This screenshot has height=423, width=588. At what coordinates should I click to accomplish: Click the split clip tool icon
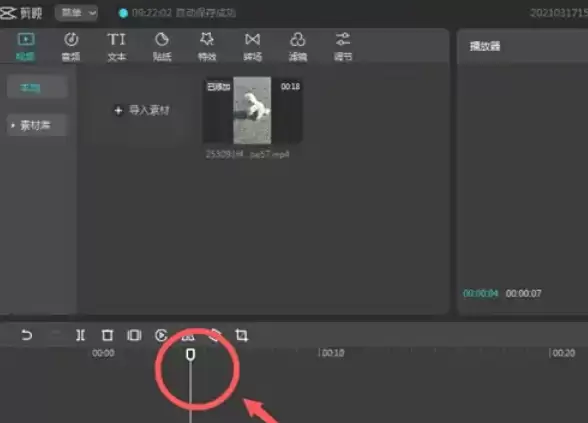coord(80,335)
